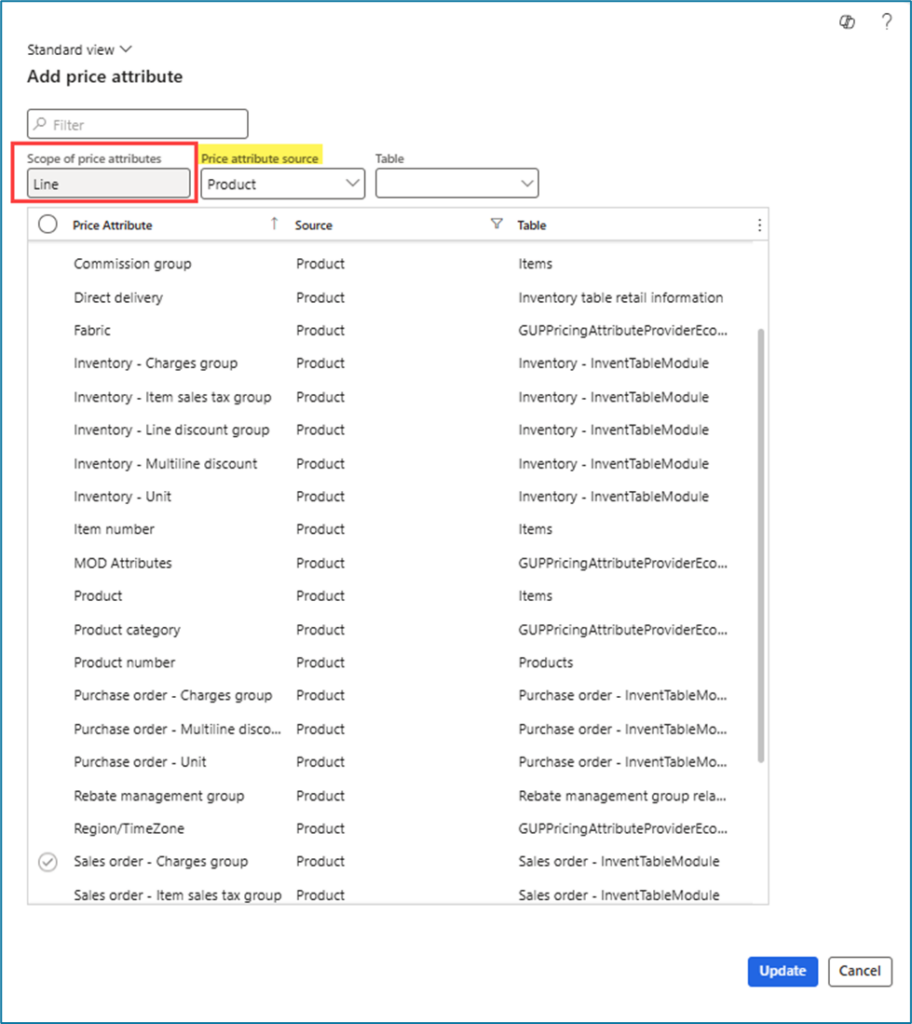The width and height of the screenshot is (912, 1024).
Task: Click the sort arrow on Price Attribute column
Action: 273,224
